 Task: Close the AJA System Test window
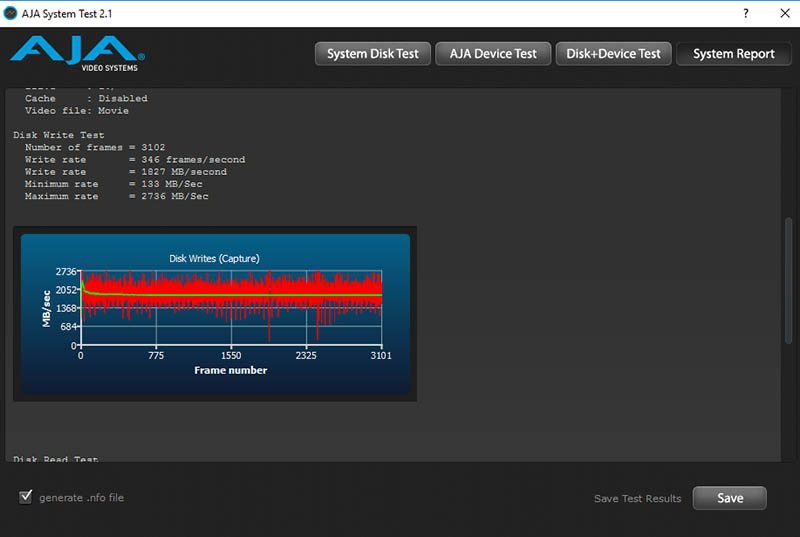785,13
